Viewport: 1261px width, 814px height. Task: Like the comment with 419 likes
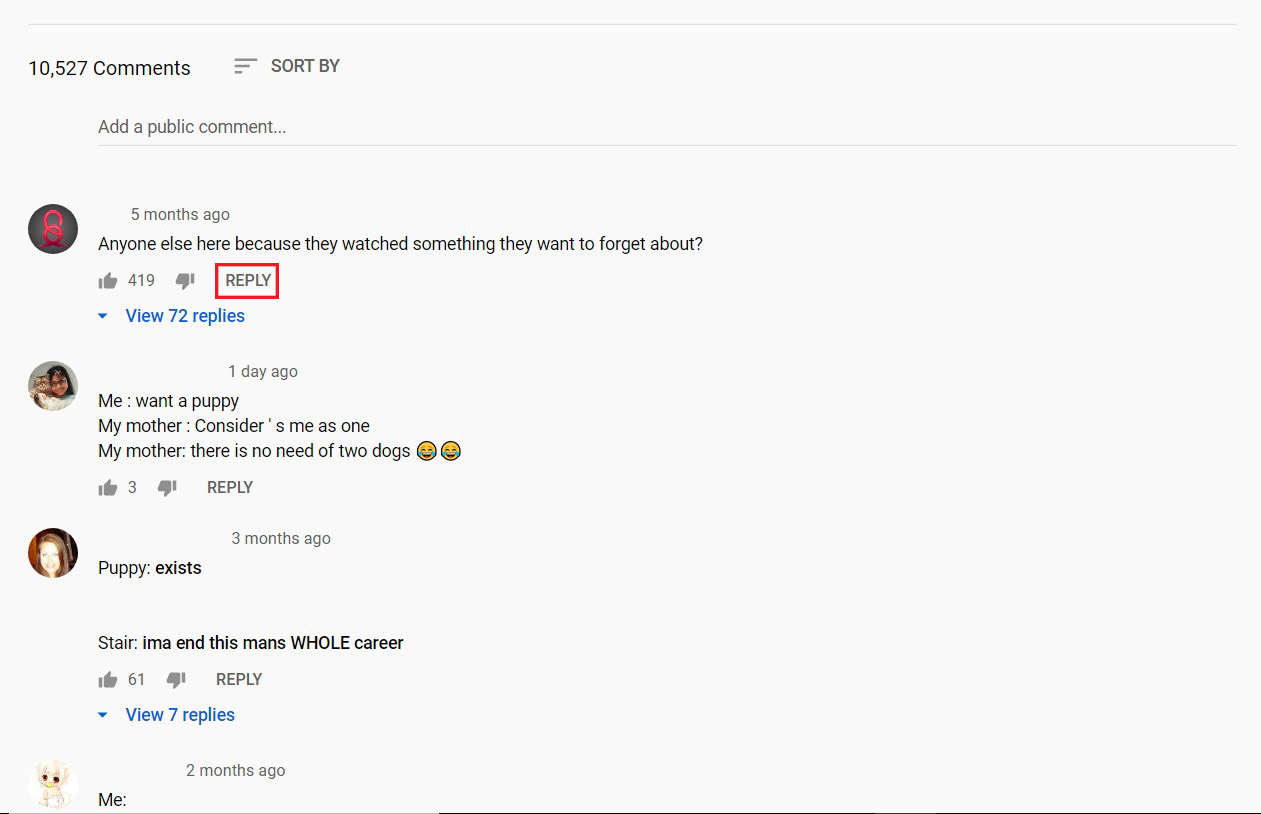(108, 281)
